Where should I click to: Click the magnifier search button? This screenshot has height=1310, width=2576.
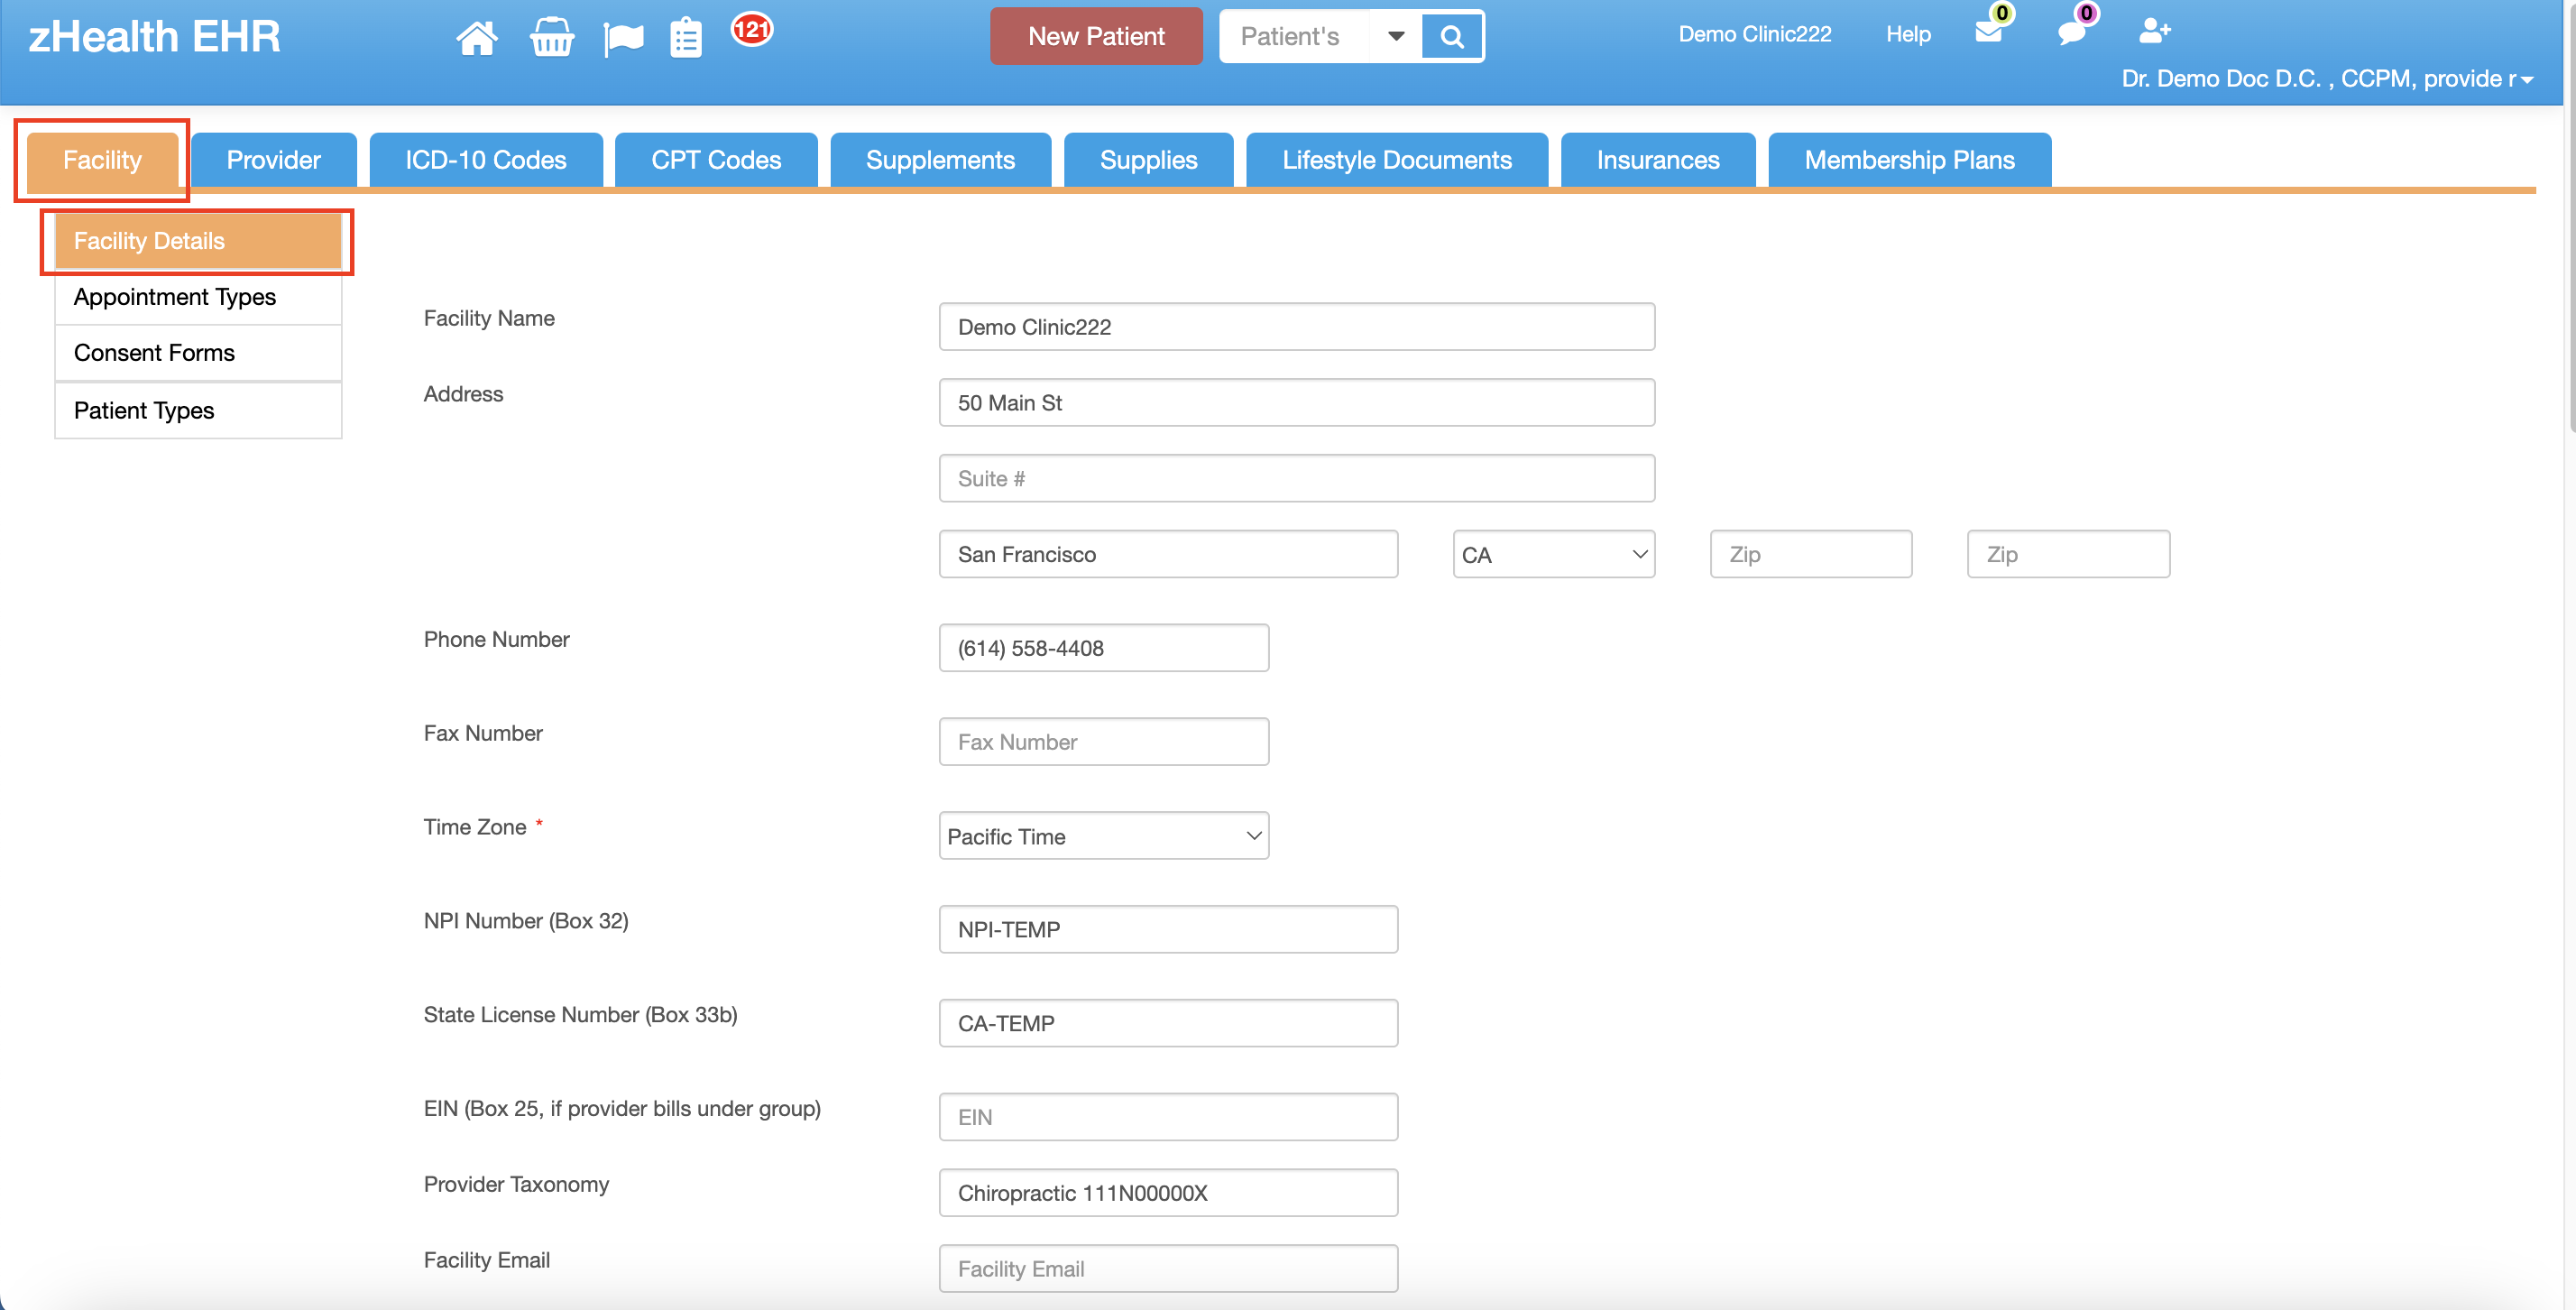[1451, 37]
